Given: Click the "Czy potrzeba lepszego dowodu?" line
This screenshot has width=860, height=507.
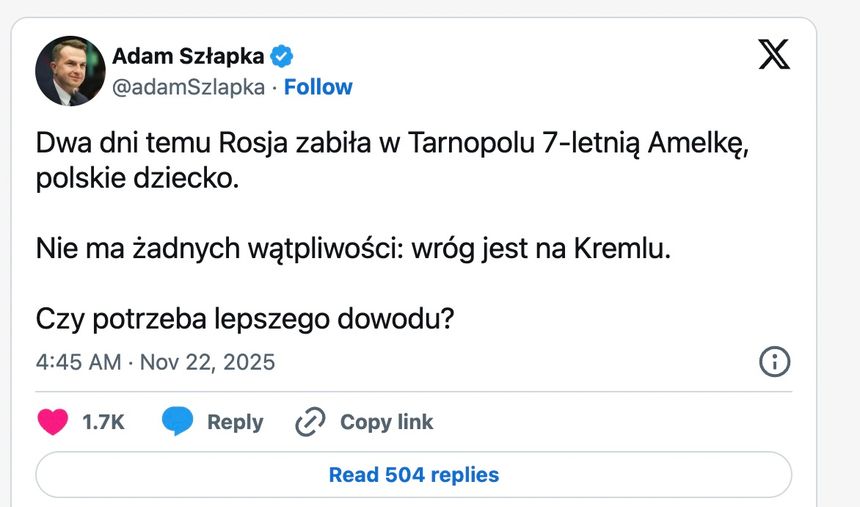Looking at the screenshot, I should [x=246, y=318].
